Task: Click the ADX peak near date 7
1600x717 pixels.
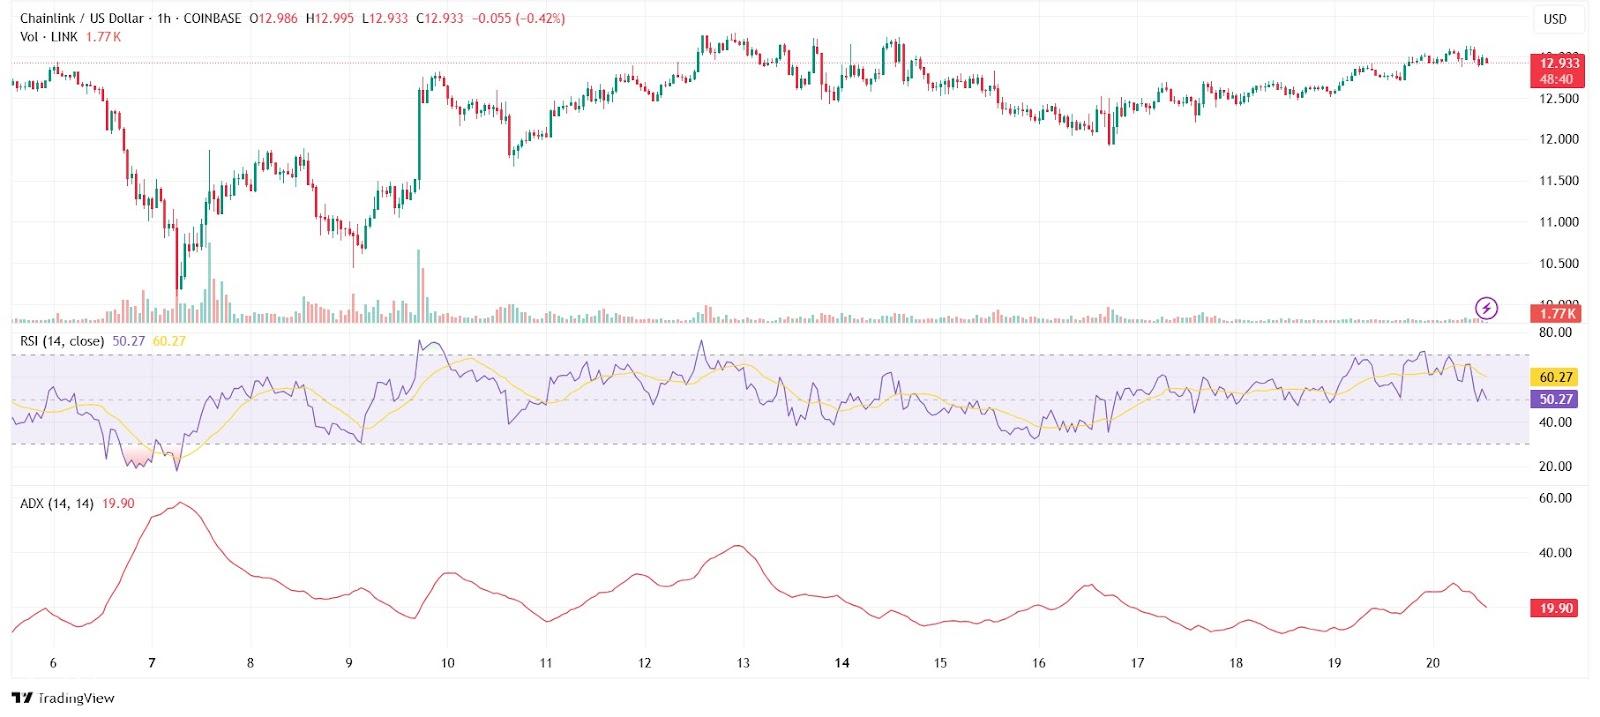Action: [x=179, y=503]
